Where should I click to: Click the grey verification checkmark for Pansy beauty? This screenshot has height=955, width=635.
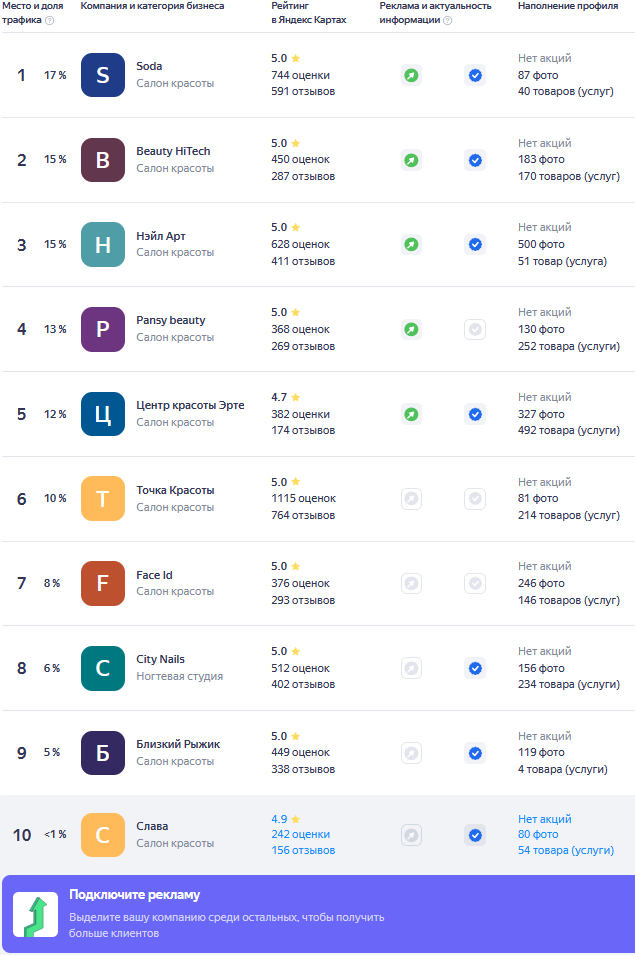tap(475, 329)
